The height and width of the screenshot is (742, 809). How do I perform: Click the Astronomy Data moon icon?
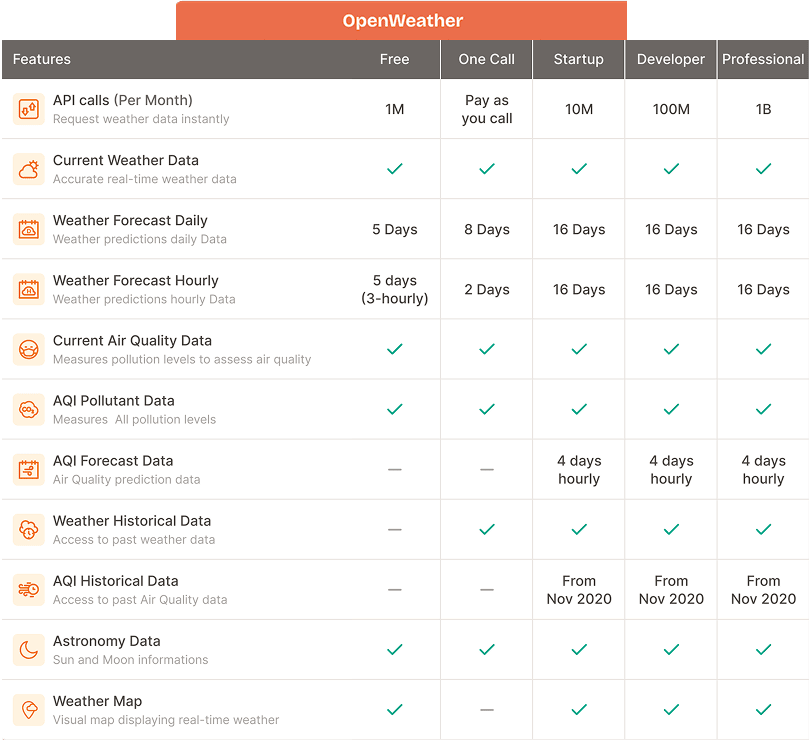point(28,650)
